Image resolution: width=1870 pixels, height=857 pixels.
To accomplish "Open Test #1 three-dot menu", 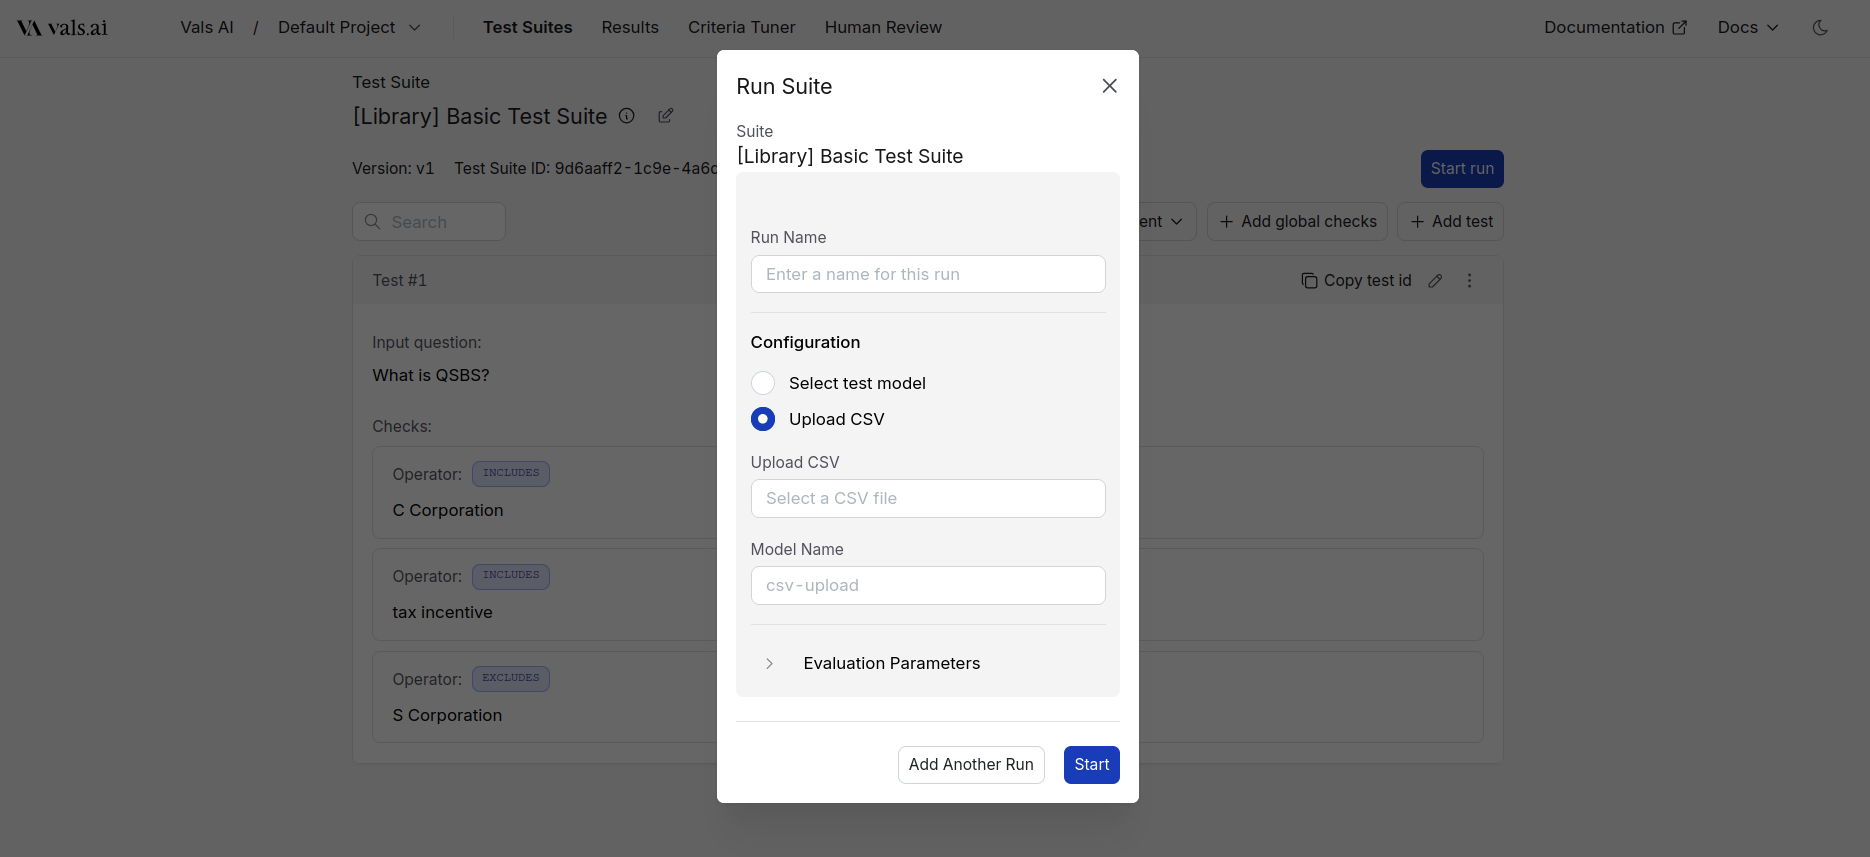I will click(1469, 281).
